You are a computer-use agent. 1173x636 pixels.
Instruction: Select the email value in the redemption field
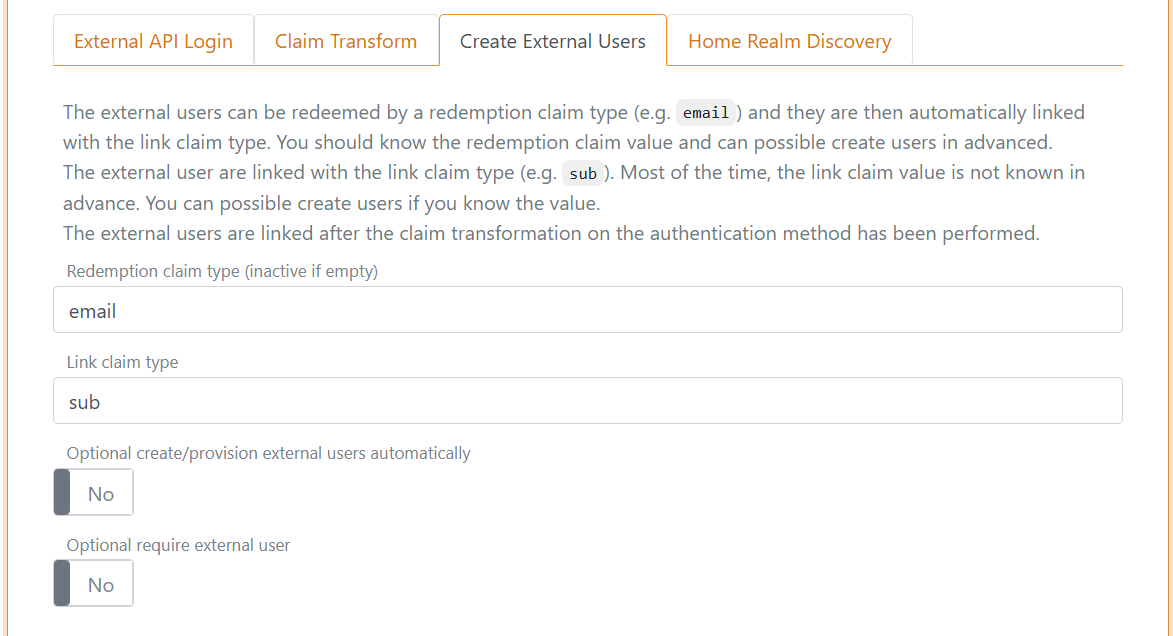[x=92, y=311]
